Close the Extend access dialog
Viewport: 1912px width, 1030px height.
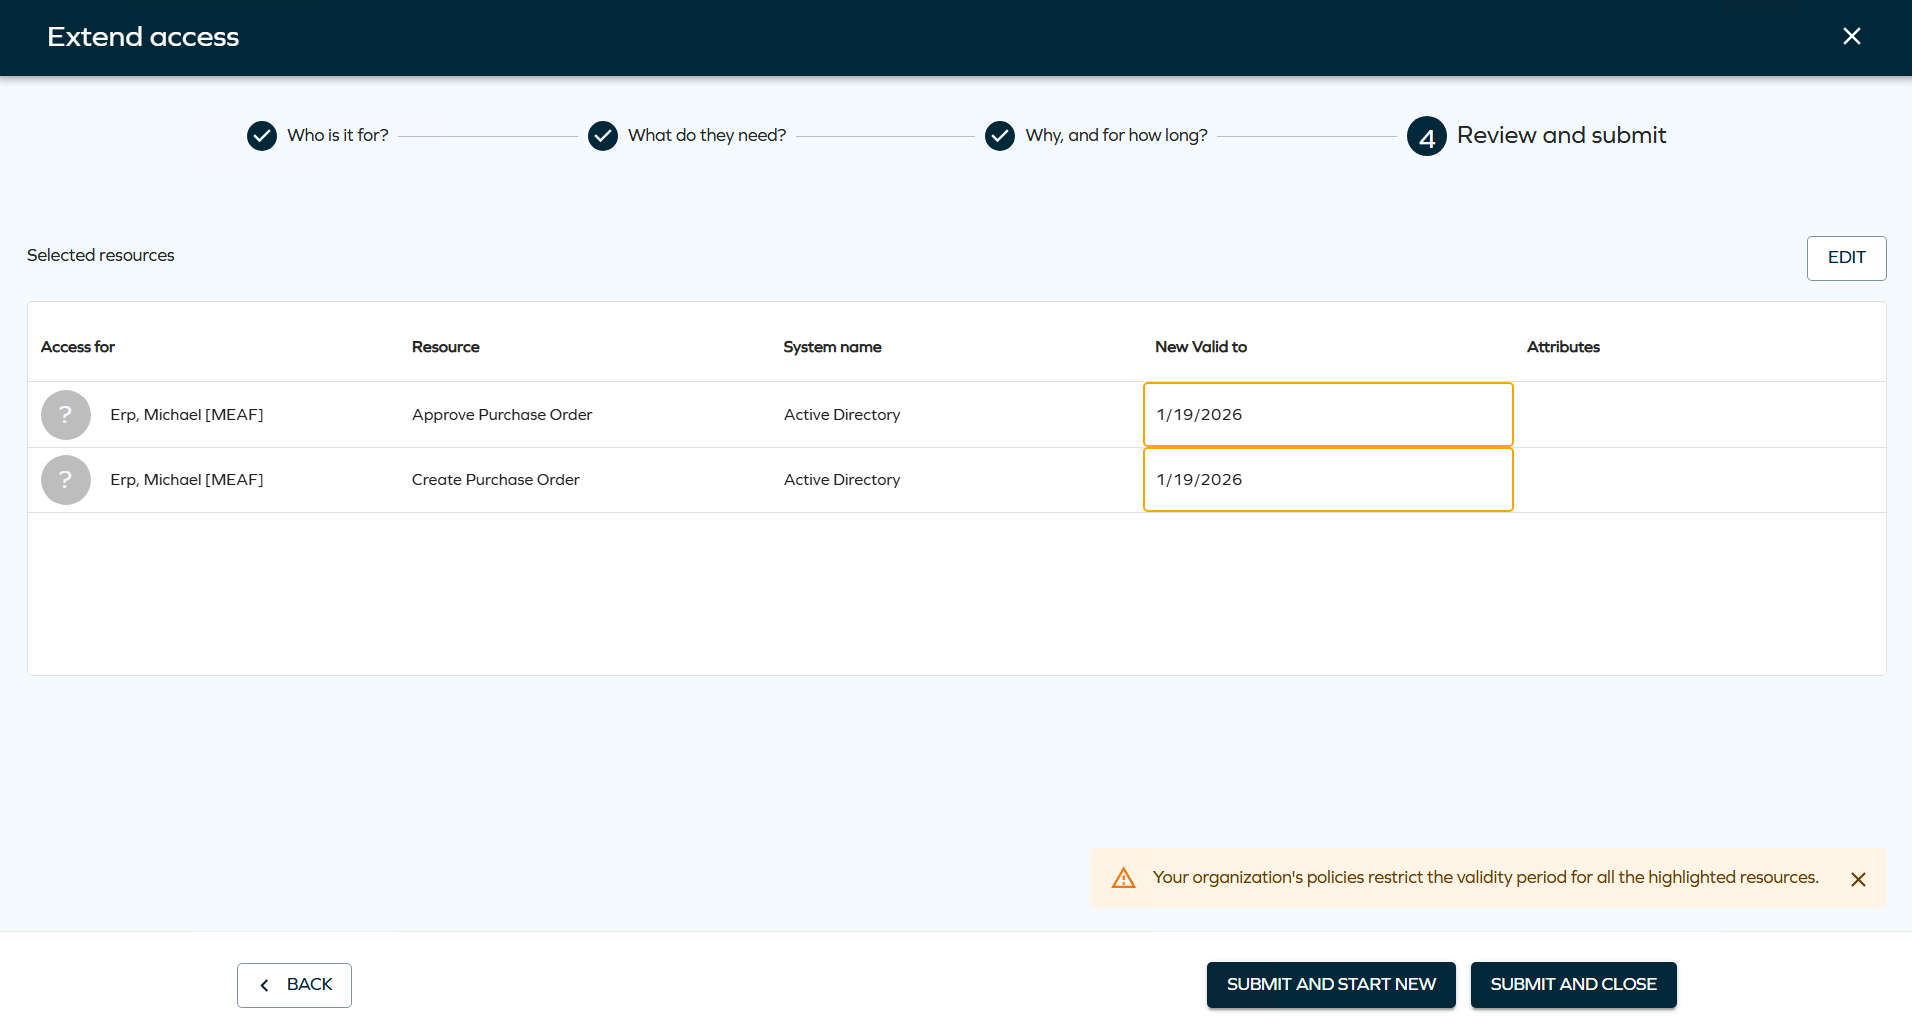point(1852,36)
